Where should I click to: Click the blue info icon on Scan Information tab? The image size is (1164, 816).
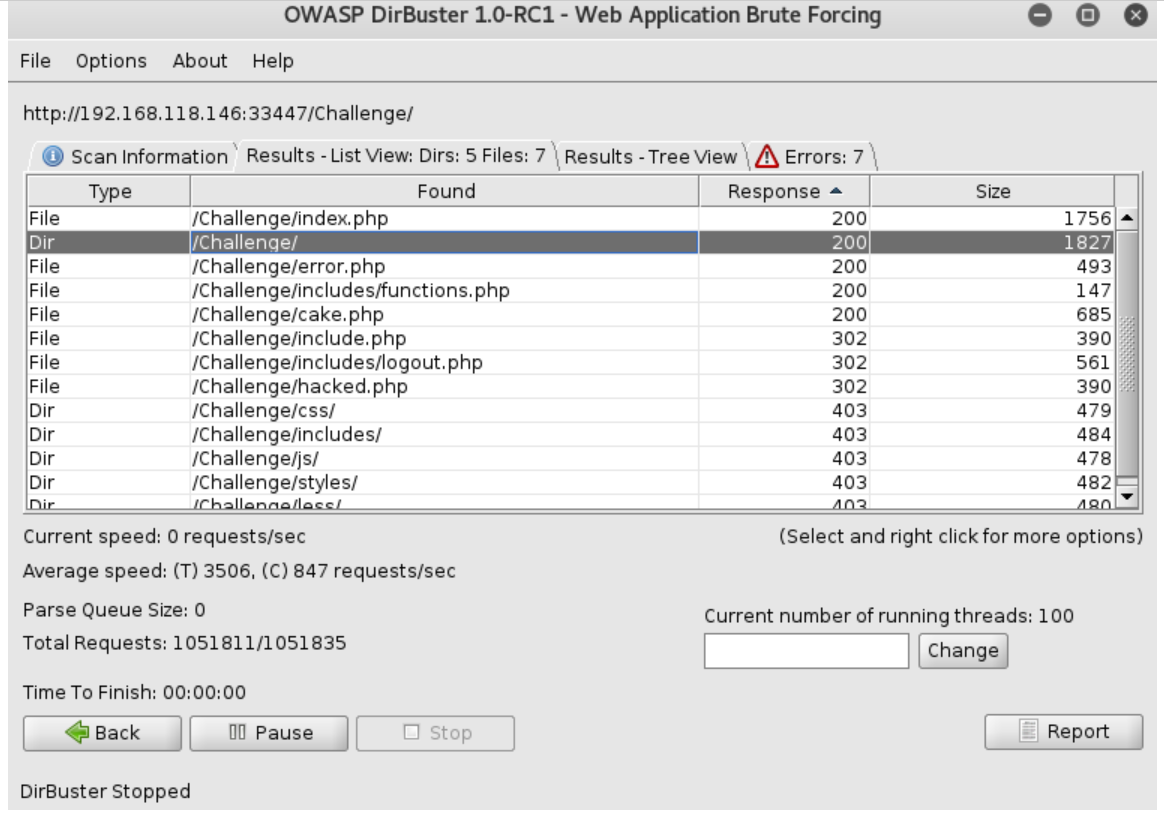click(53, 156)
